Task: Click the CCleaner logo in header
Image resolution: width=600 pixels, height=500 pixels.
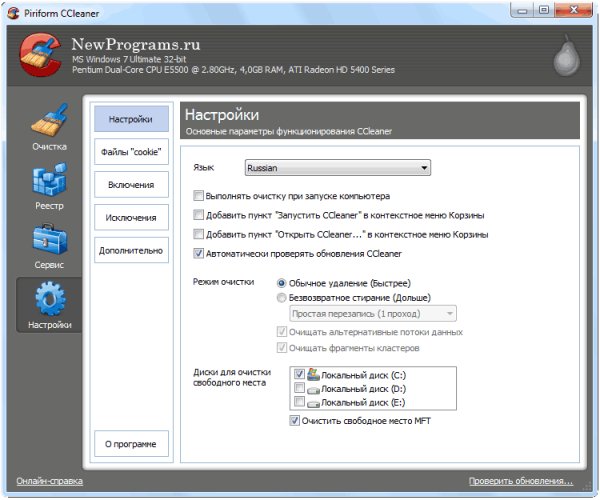Action: click(x=41, y=55)
